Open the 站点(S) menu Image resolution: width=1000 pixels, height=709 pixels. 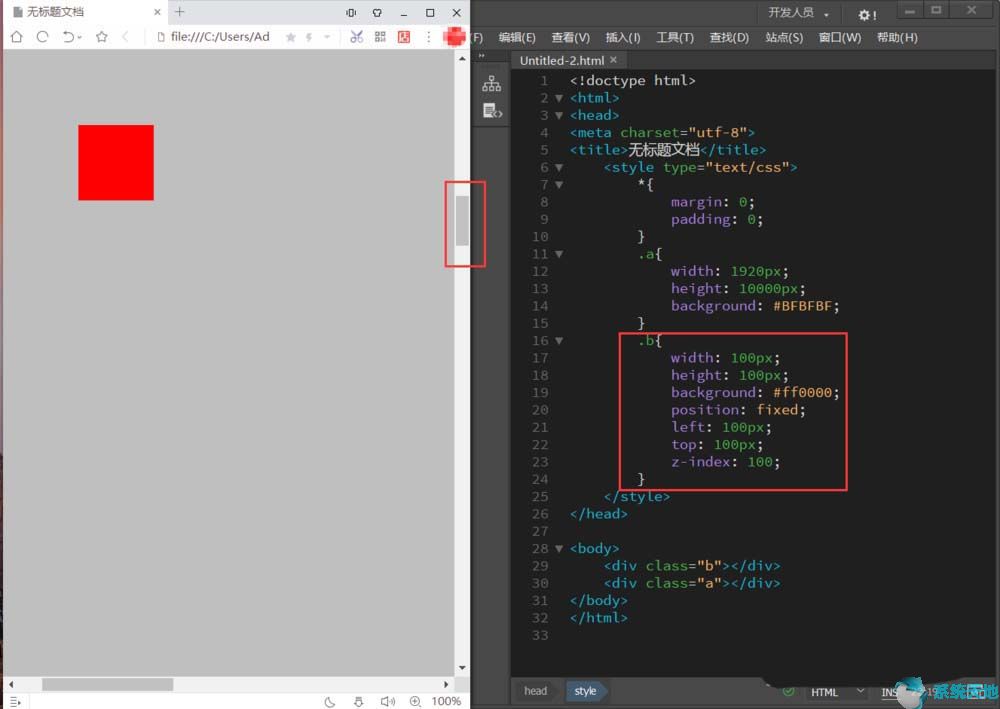click(784, 38)
